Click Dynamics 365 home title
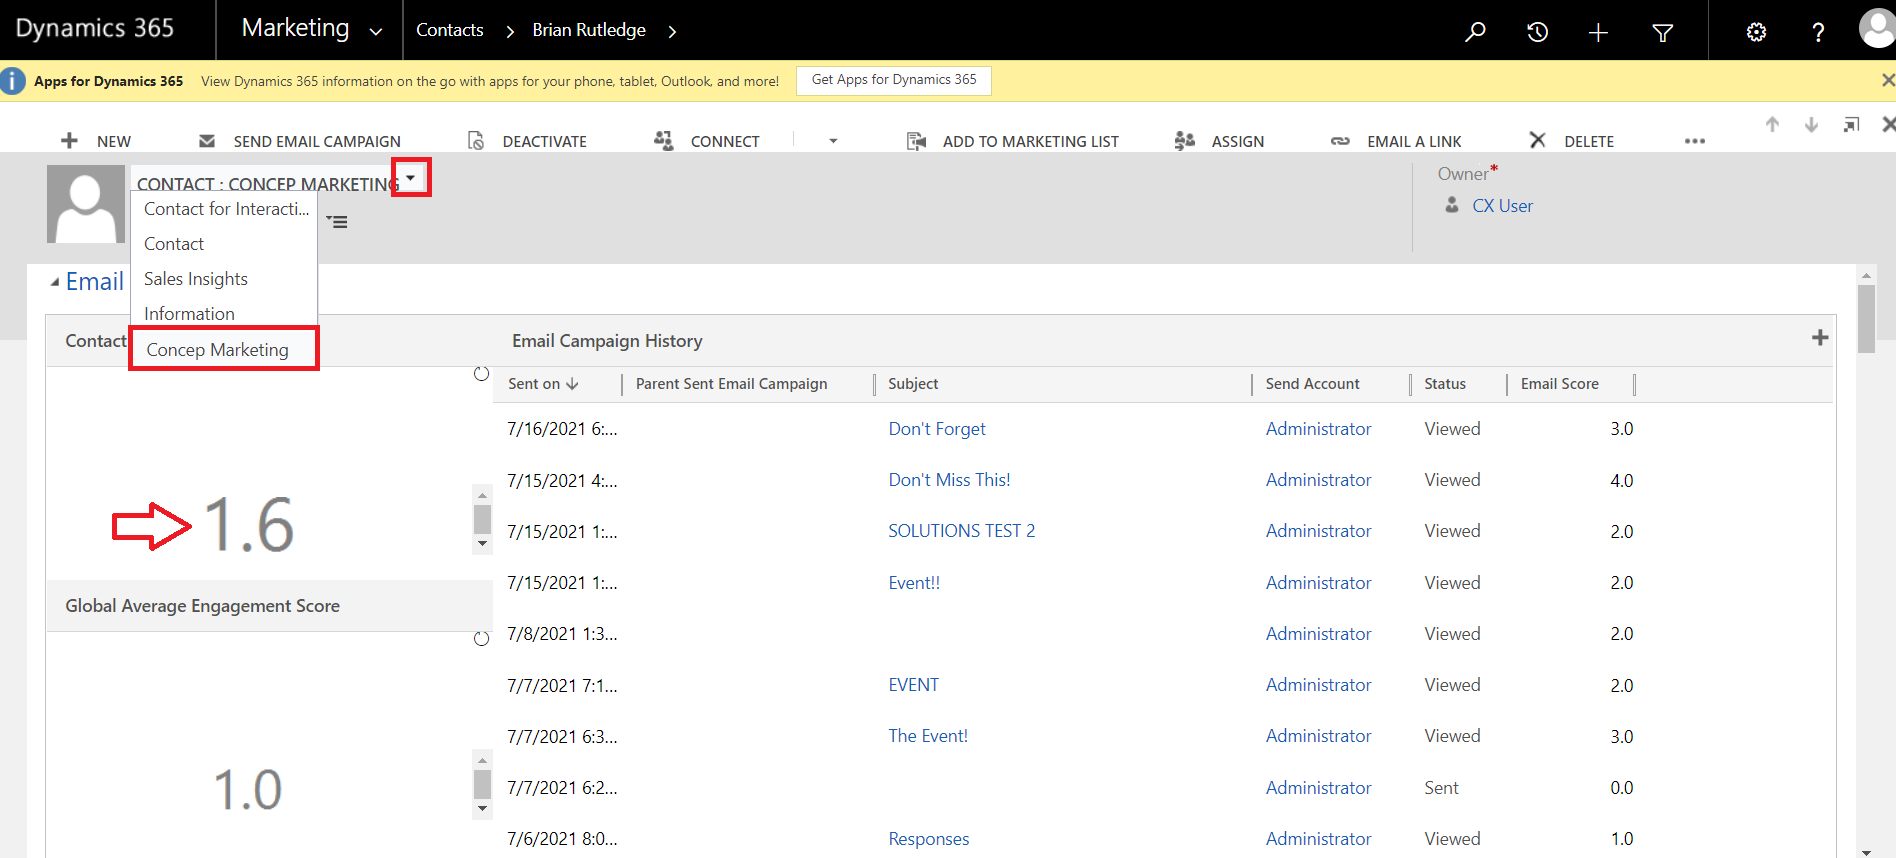Viewport: 1896px width, 858px height. (95, 28)
